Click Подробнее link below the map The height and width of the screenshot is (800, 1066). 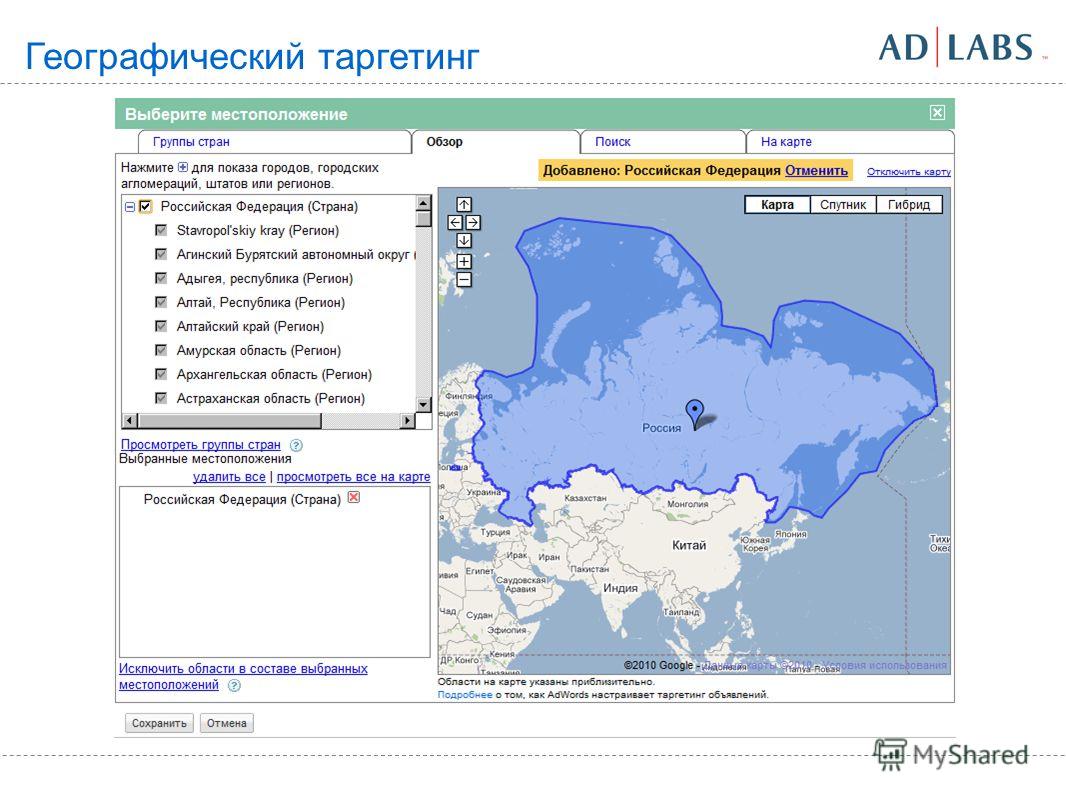(x=465, y=695)
